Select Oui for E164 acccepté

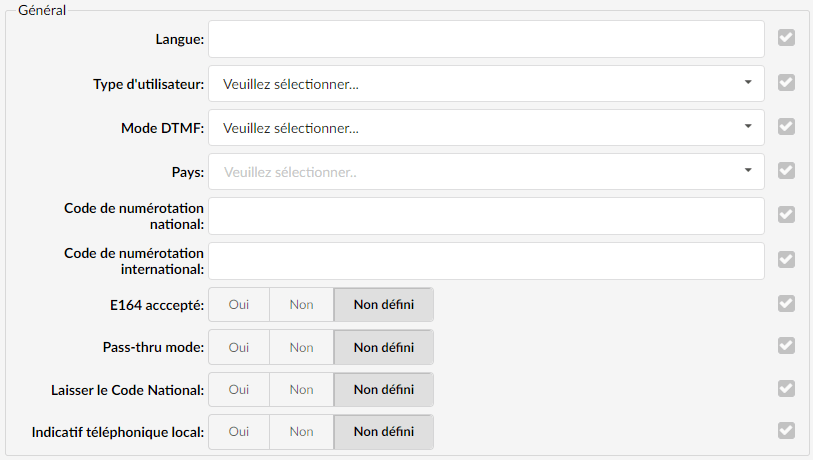(239, 304)
